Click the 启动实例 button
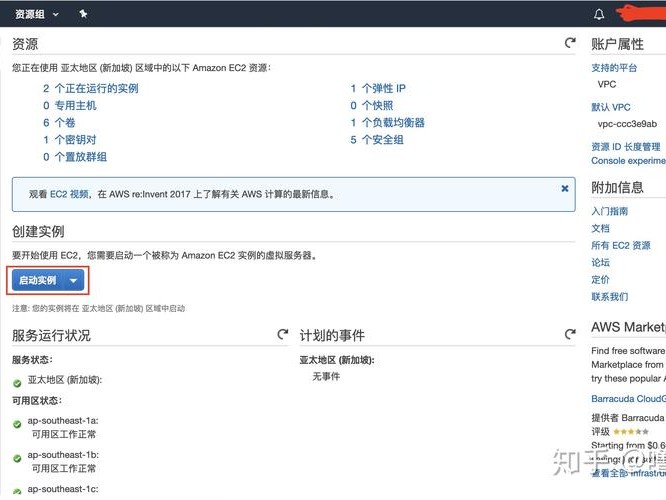 pos(37,280)
